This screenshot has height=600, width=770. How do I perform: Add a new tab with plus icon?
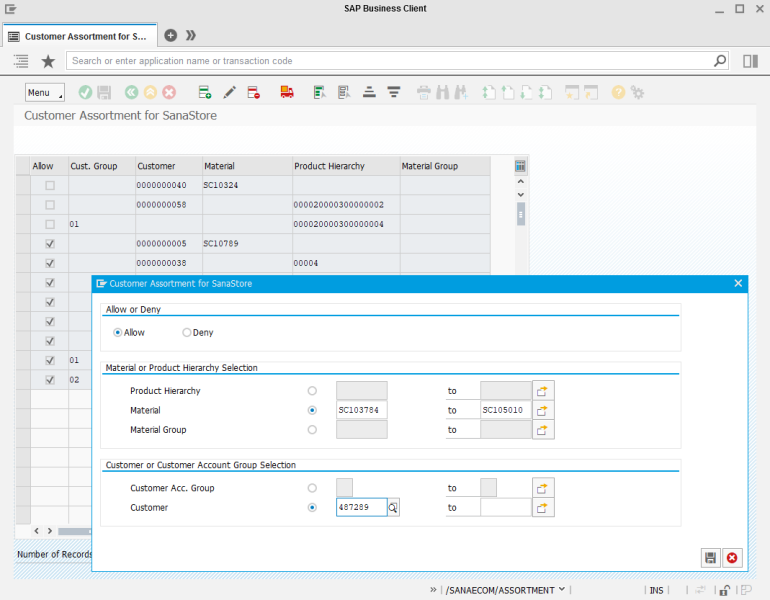[170, 35]
